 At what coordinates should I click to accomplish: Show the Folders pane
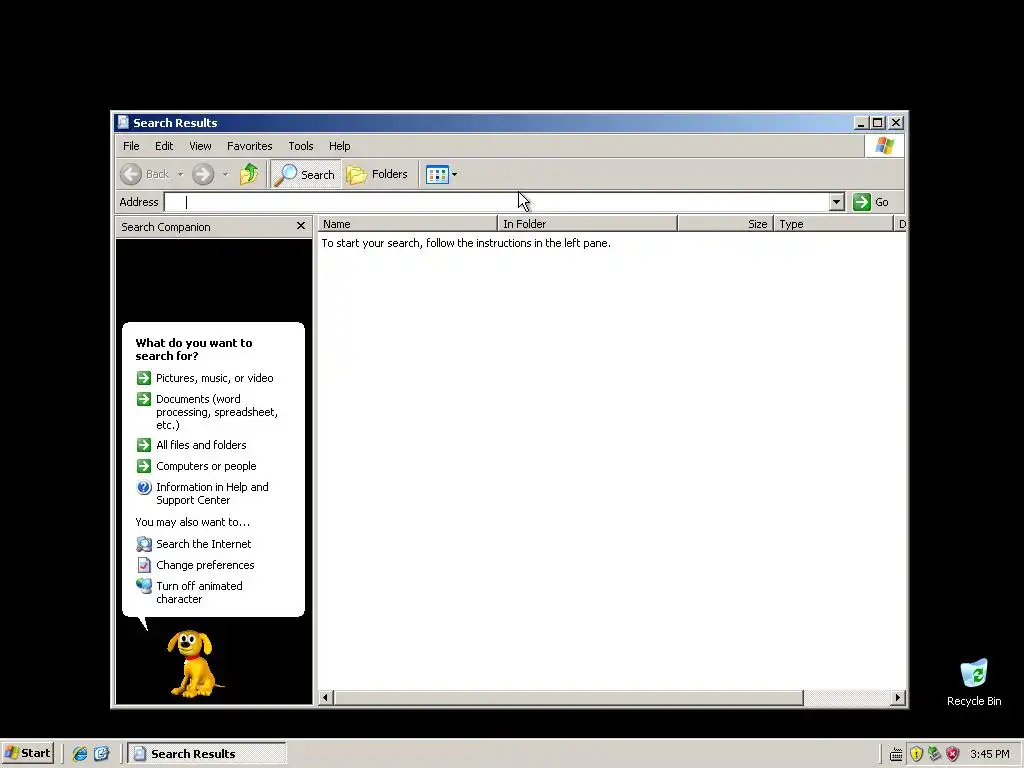click(377, 174)
